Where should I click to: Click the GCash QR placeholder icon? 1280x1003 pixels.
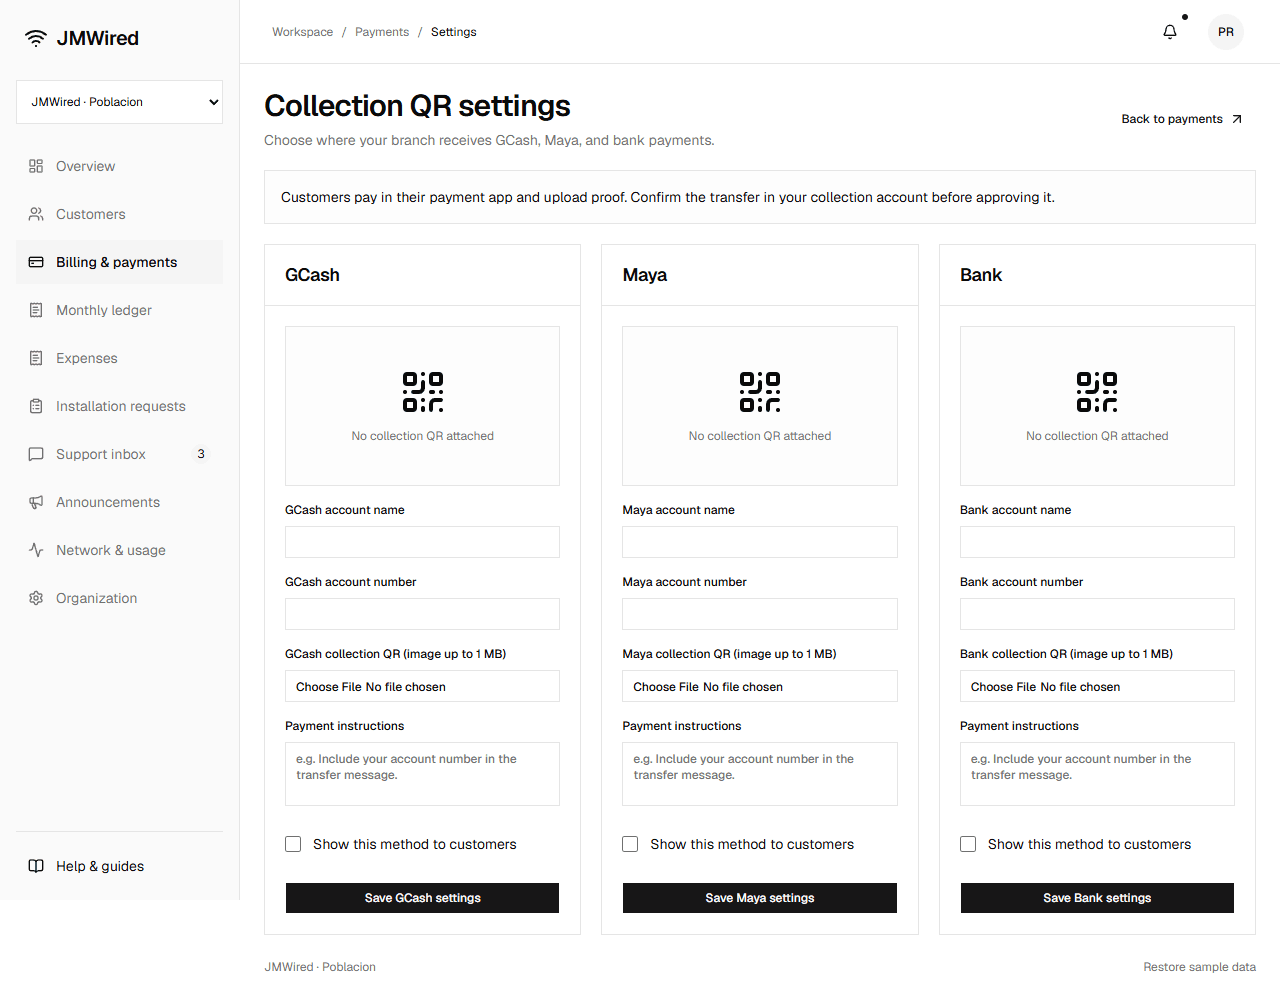(x=423, y=392)
